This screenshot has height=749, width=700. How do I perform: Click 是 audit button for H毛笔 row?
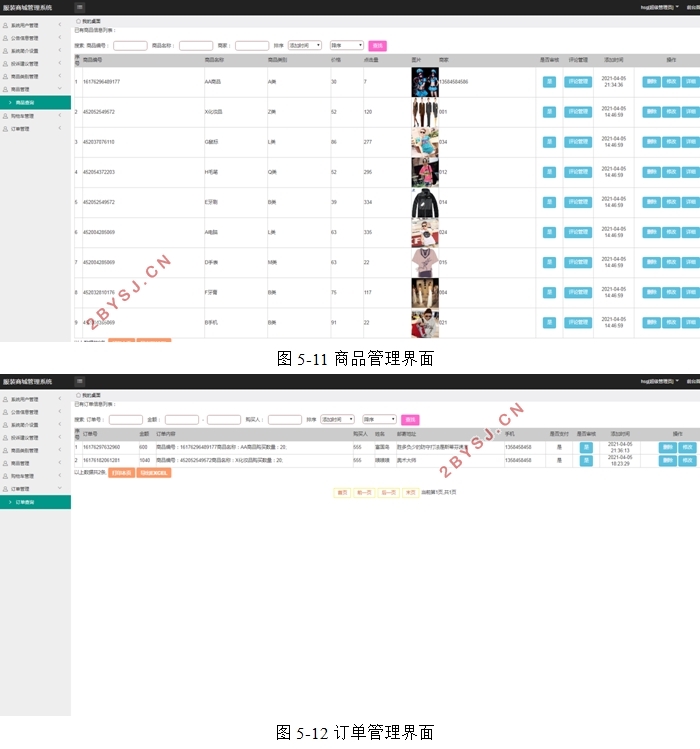549,172
